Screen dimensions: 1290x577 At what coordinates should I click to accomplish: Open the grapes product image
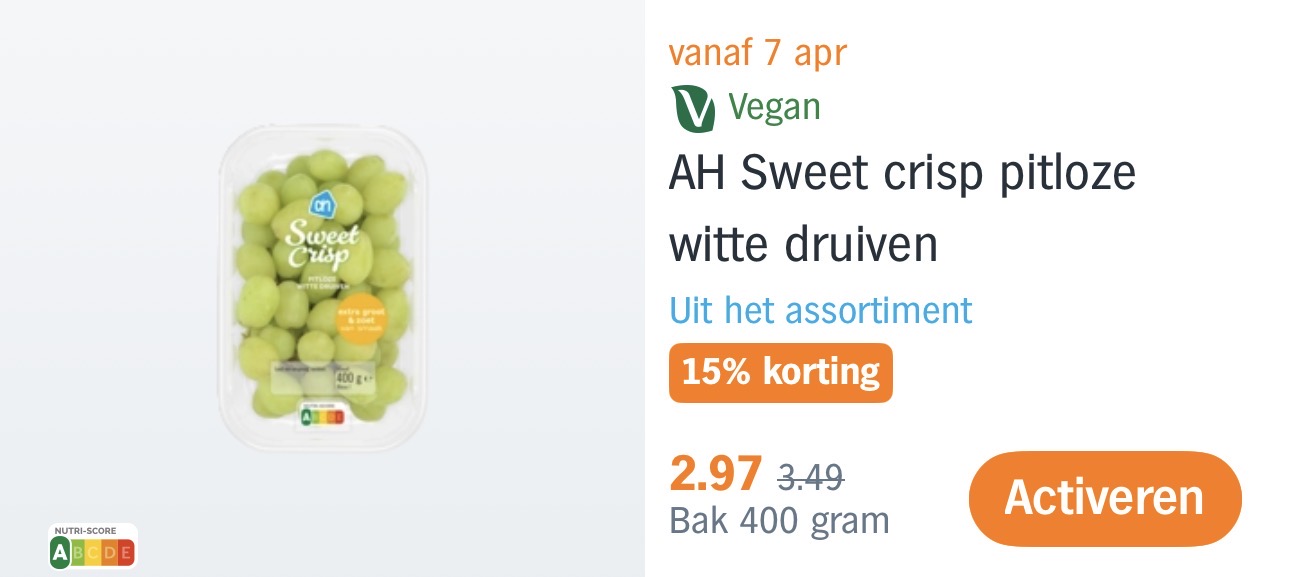pos(324,290)
